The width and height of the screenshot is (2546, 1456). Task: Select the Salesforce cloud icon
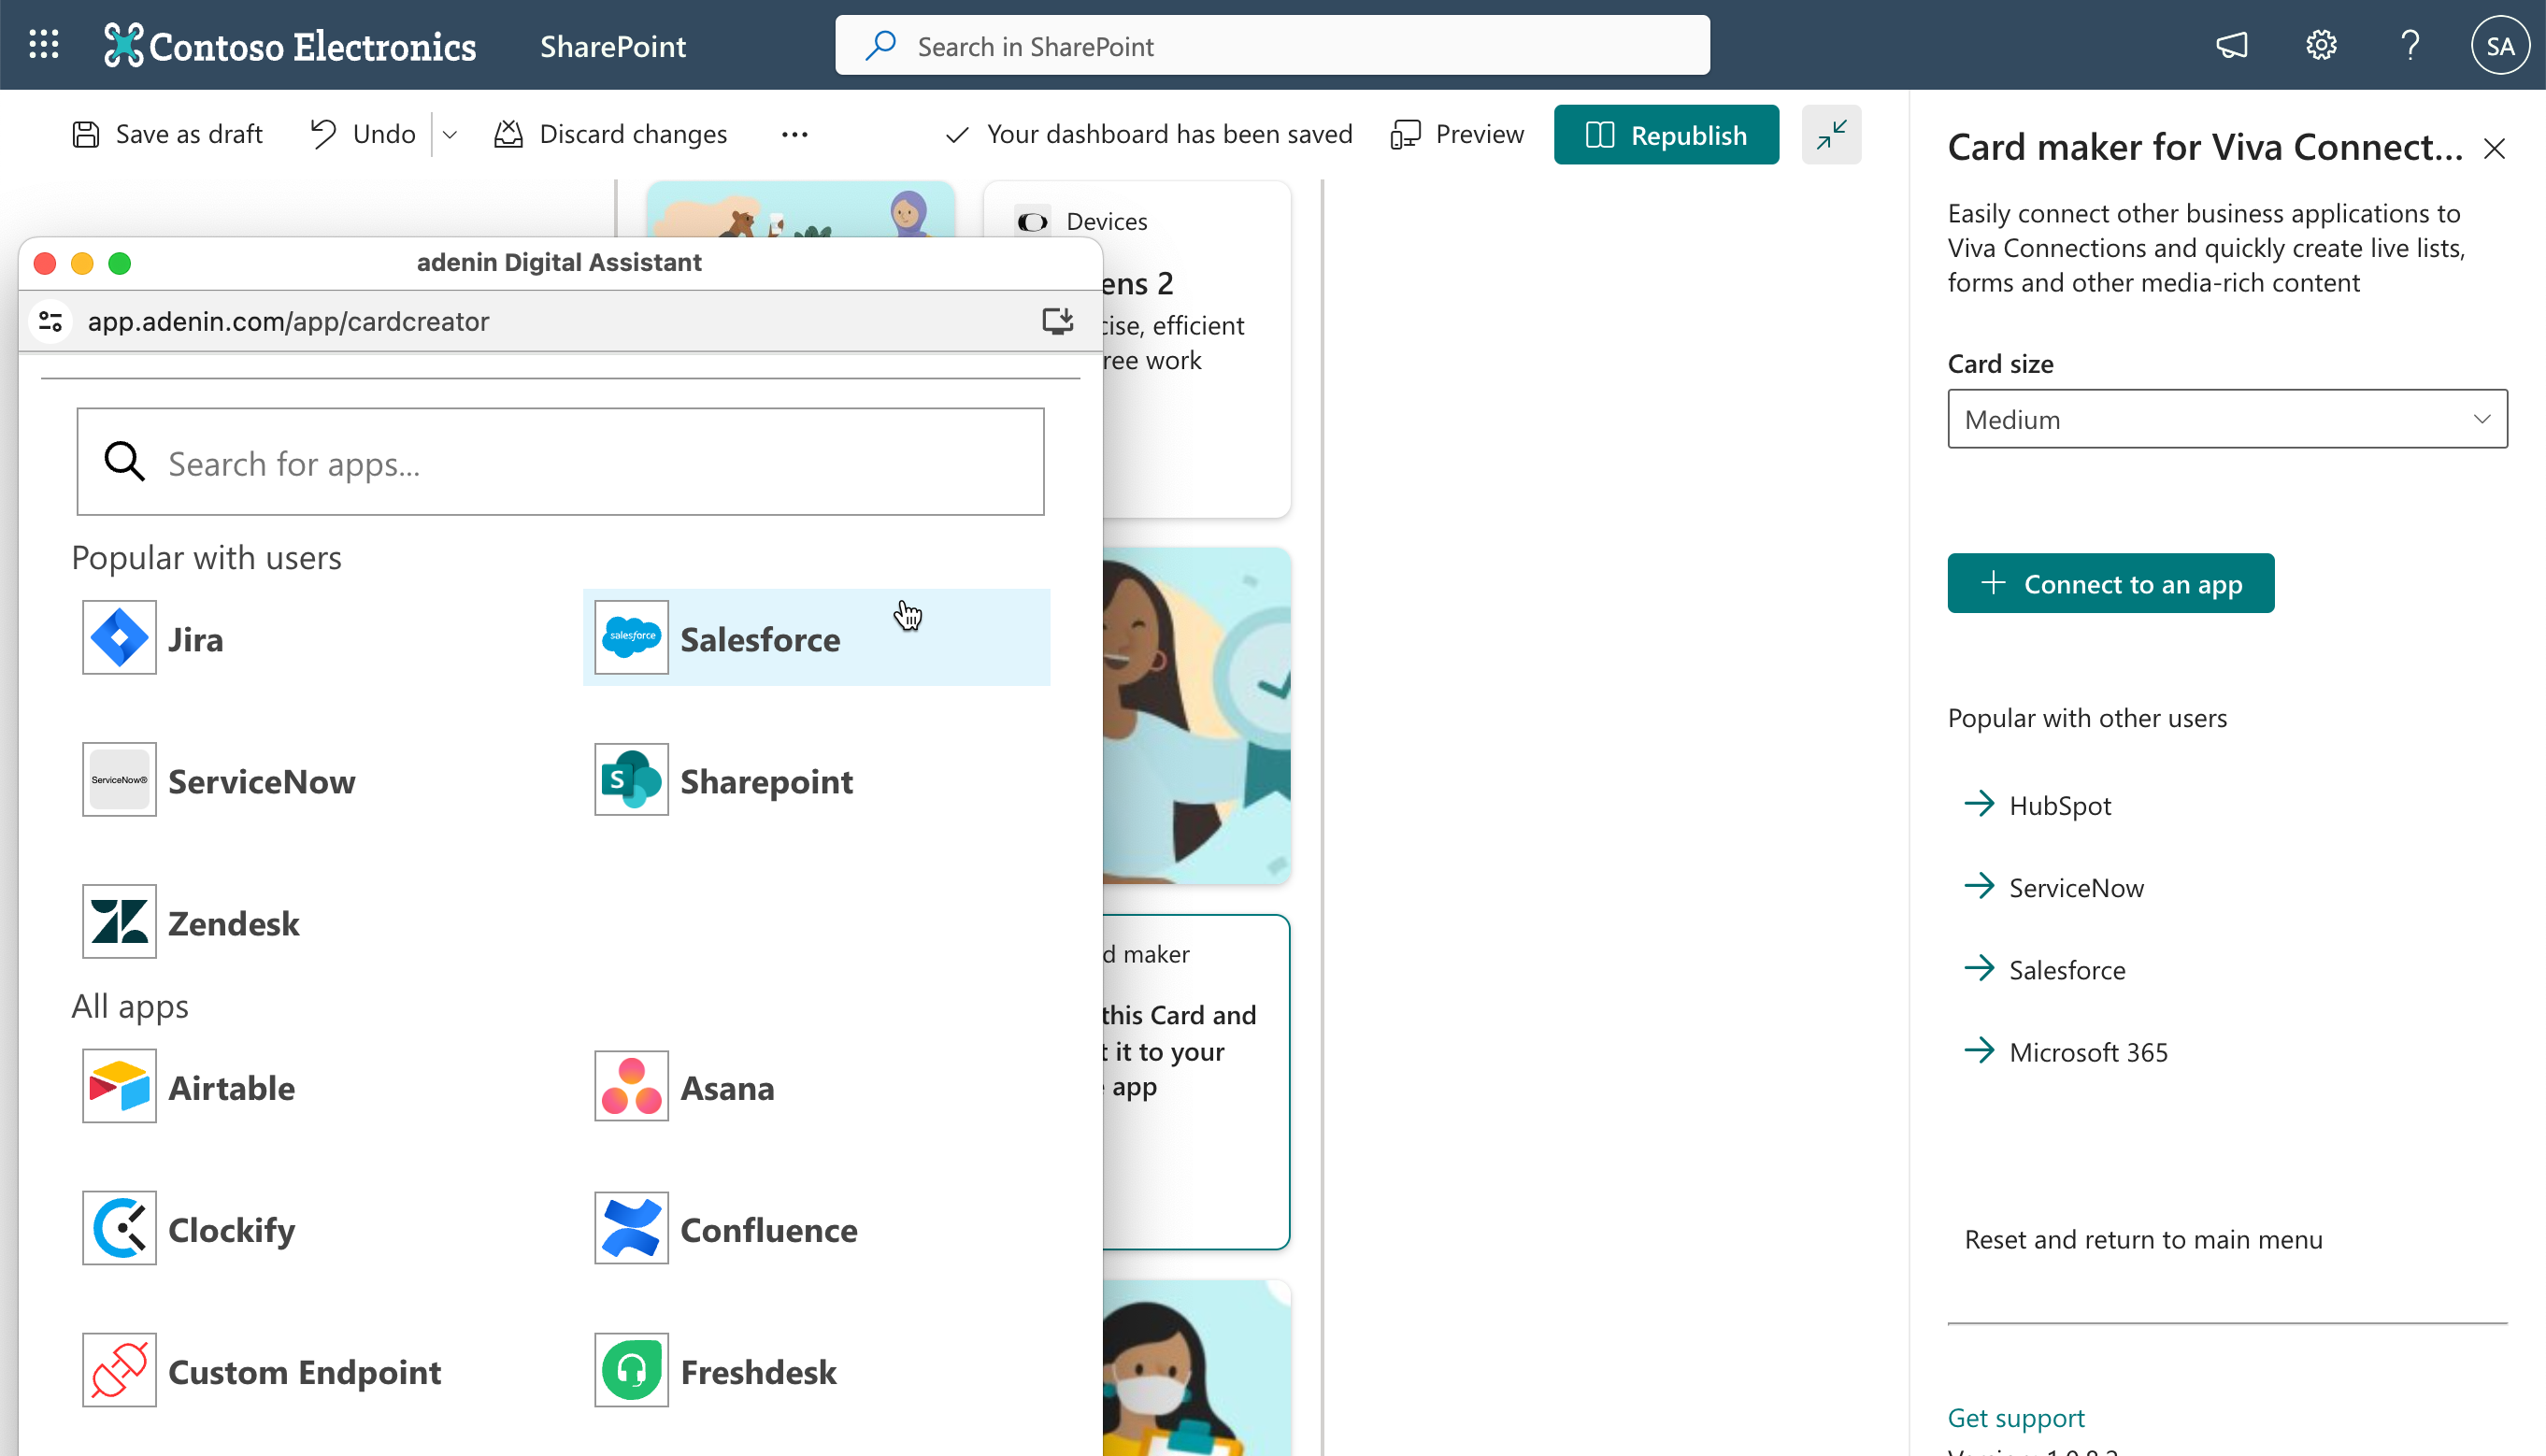coord(631,638)
